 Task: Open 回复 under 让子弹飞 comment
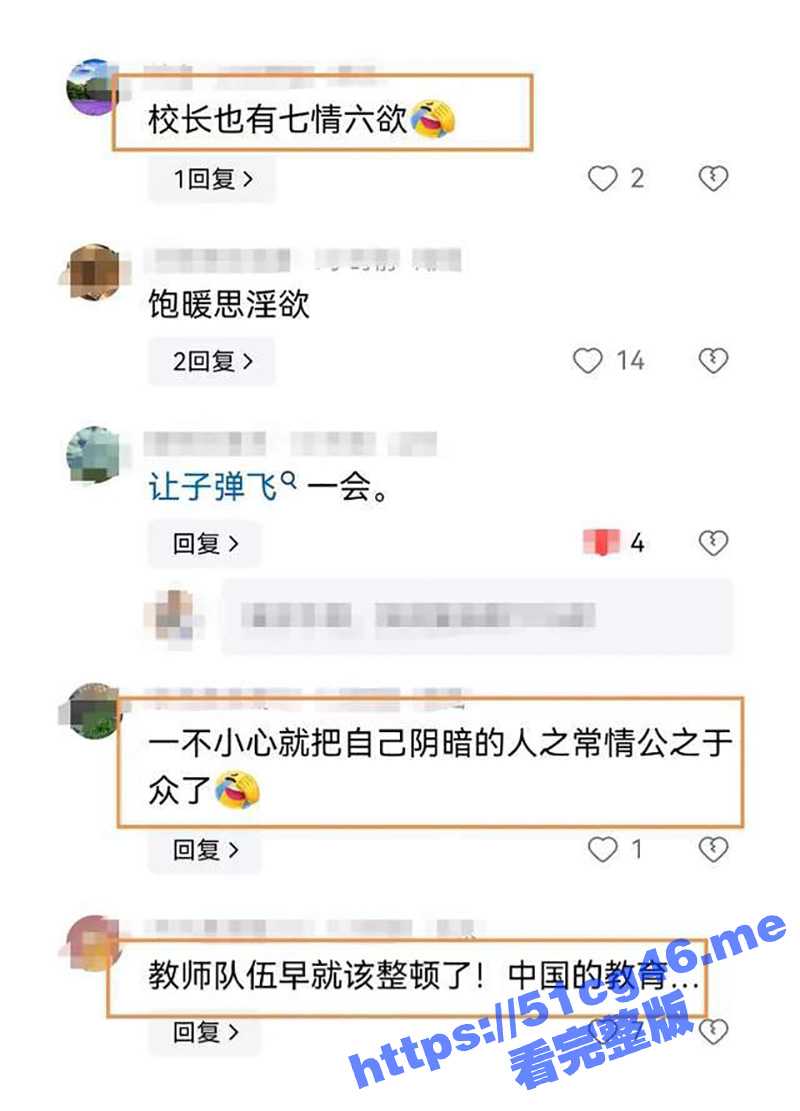[x=205, y=543]
